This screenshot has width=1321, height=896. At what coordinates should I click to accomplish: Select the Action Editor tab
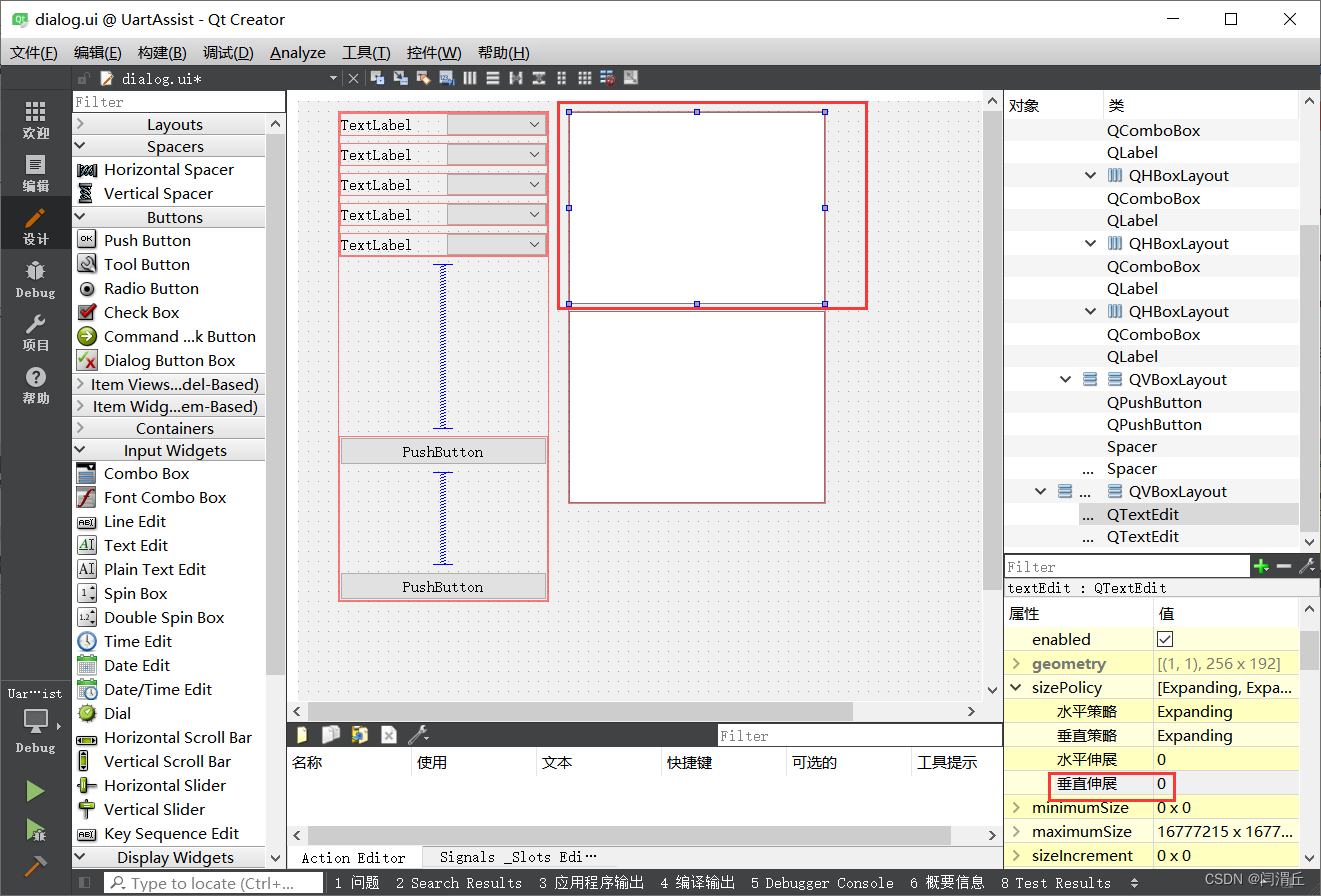[354, 858]
